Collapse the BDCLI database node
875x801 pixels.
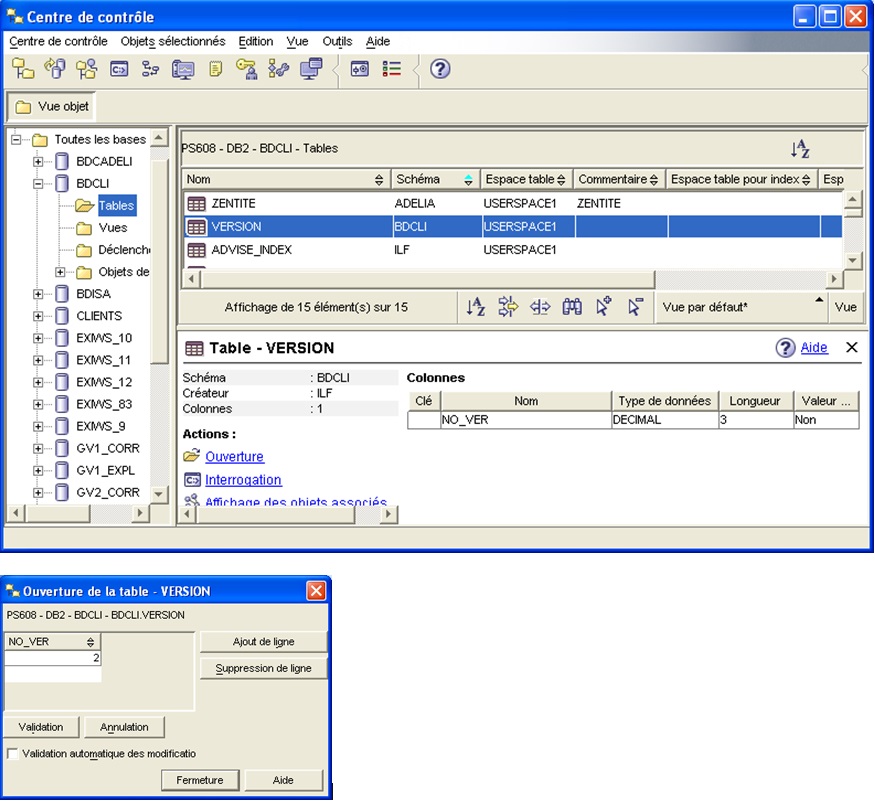(x=39, y=184)
